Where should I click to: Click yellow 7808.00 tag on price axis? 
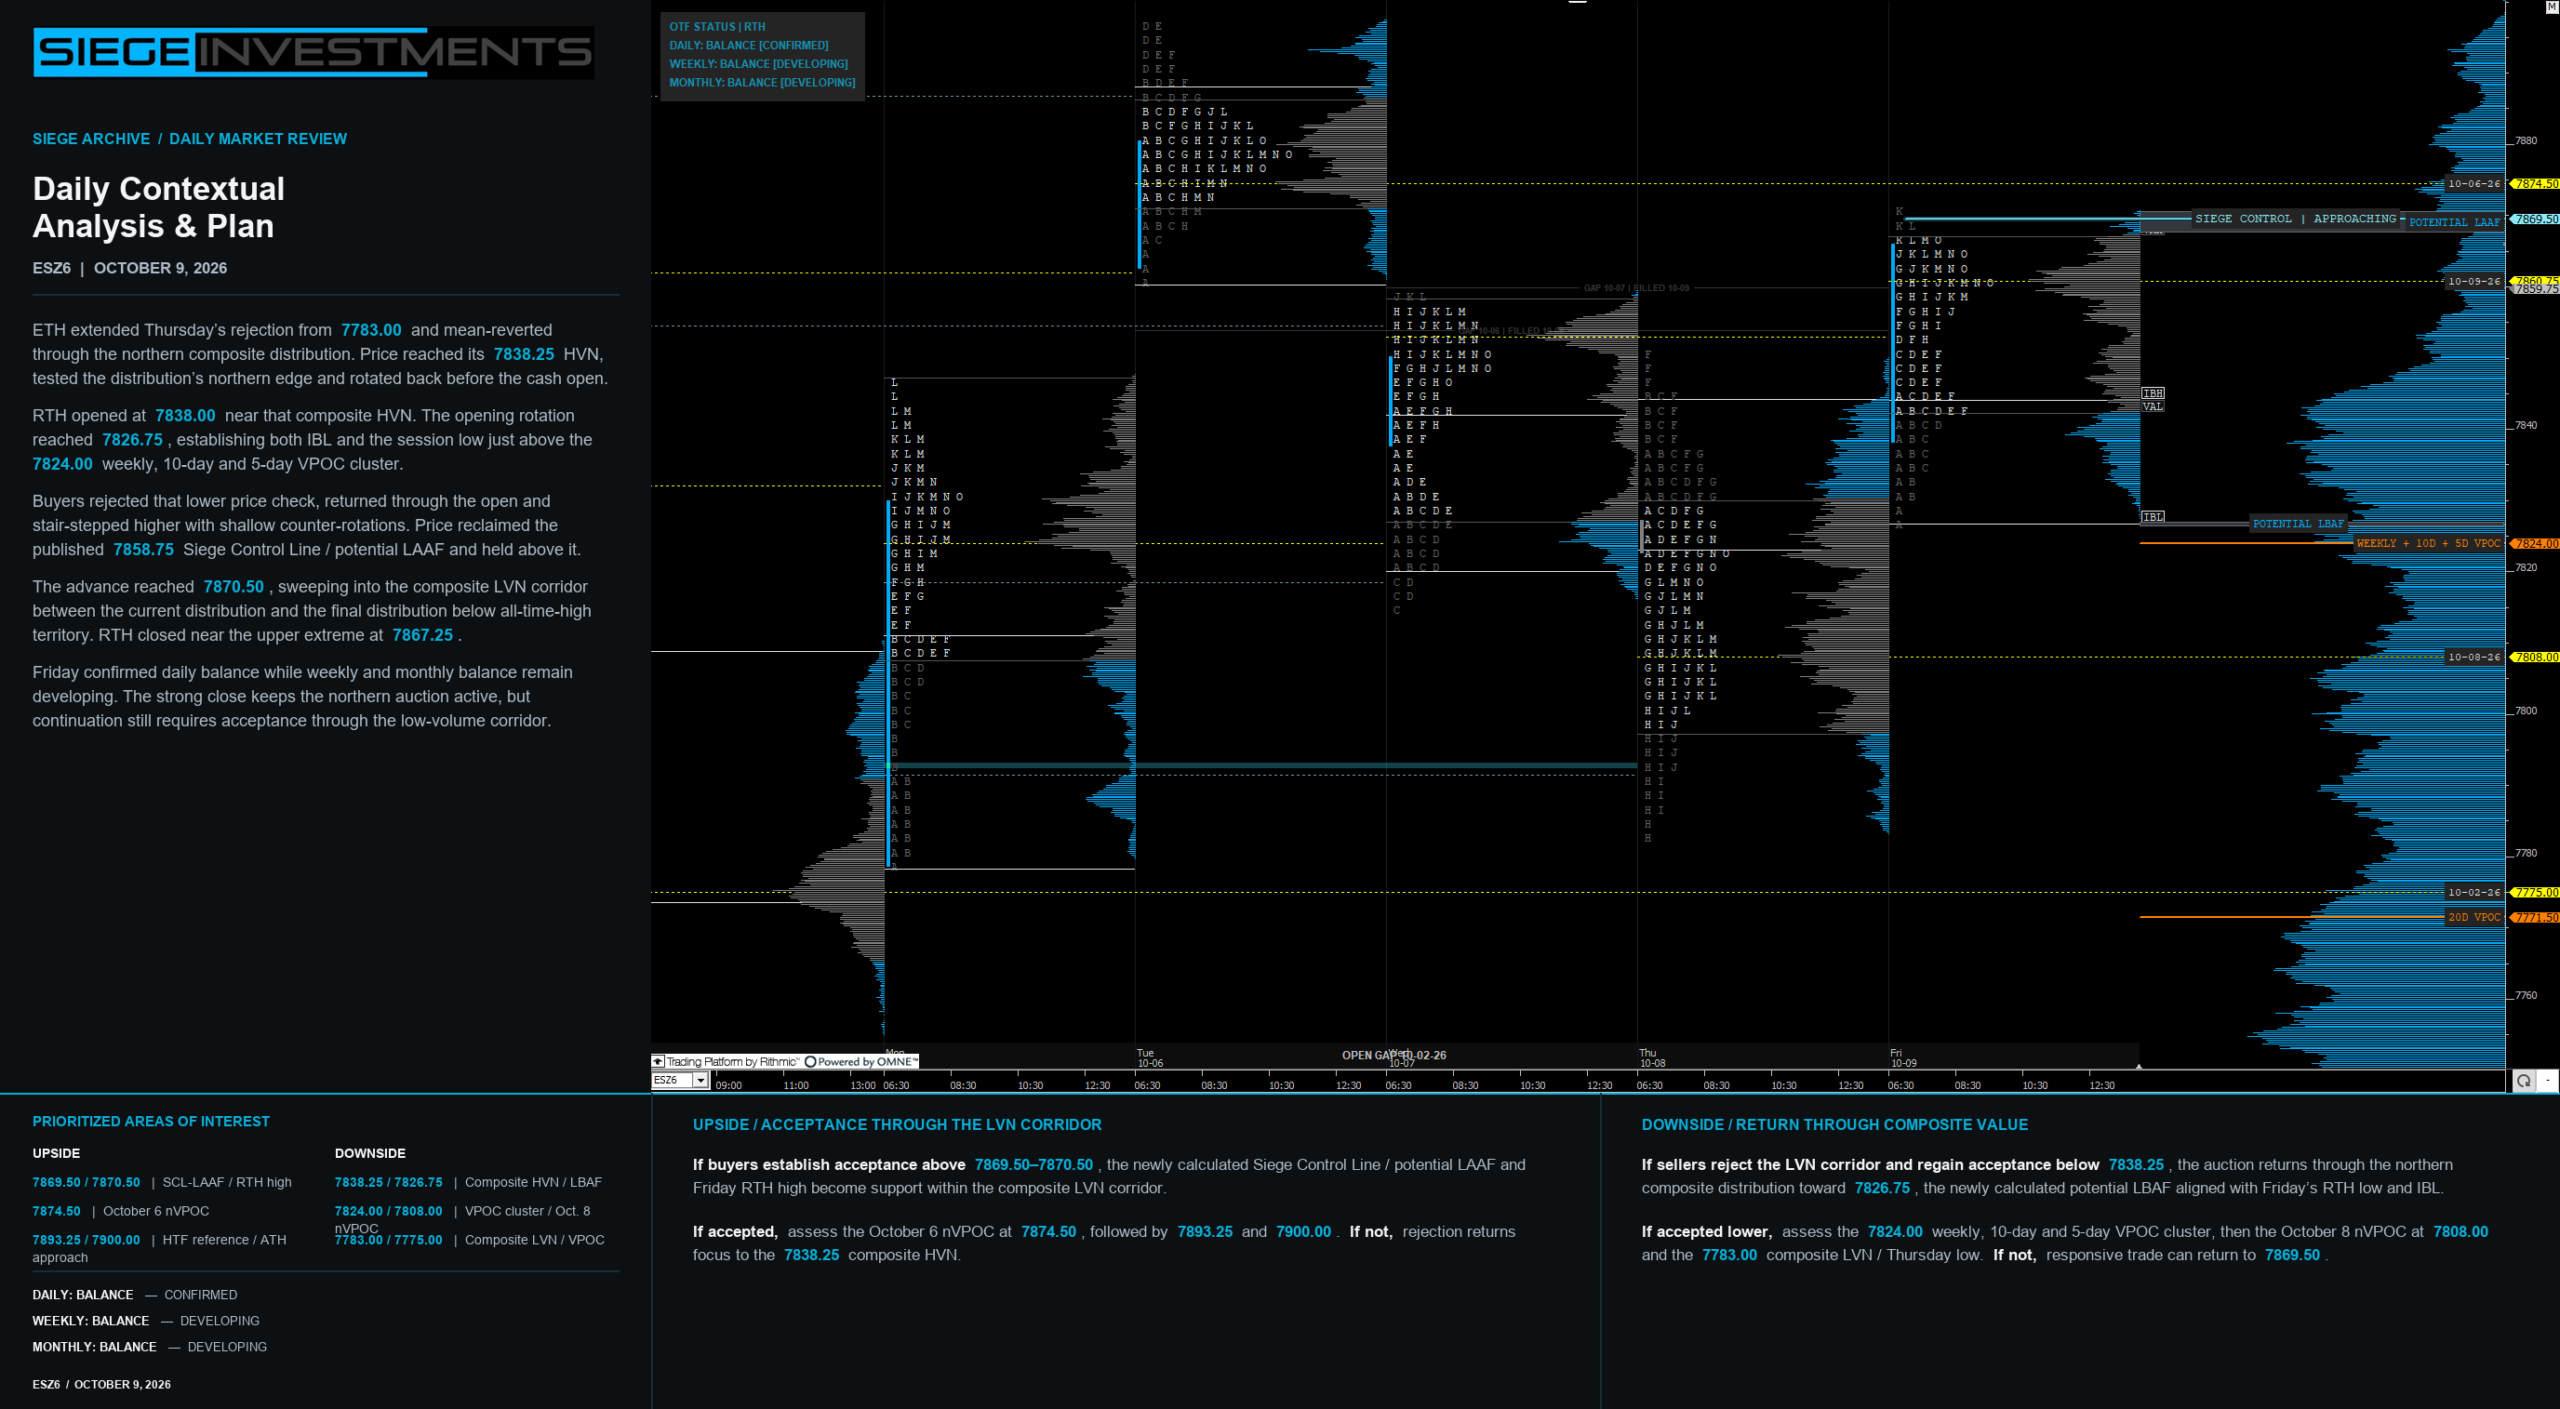click(2535, 658)
